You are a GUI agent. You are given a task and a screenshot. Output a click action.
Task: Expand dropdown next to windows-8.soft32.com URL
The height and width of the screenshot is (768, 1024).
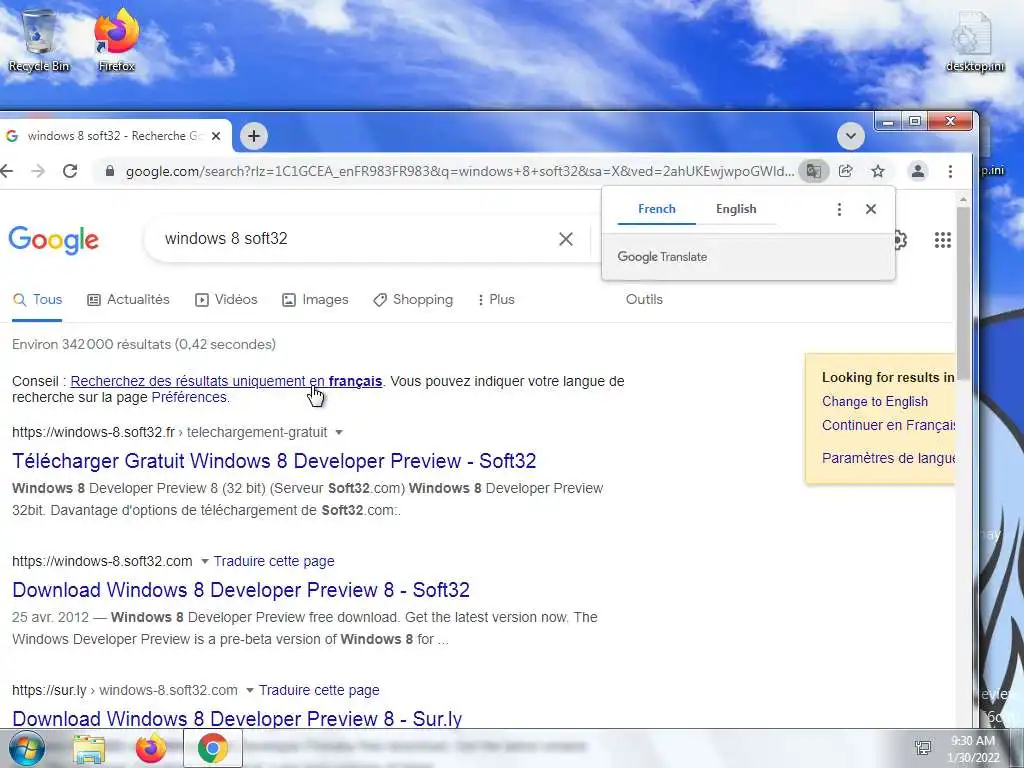(x=204, y=562)
